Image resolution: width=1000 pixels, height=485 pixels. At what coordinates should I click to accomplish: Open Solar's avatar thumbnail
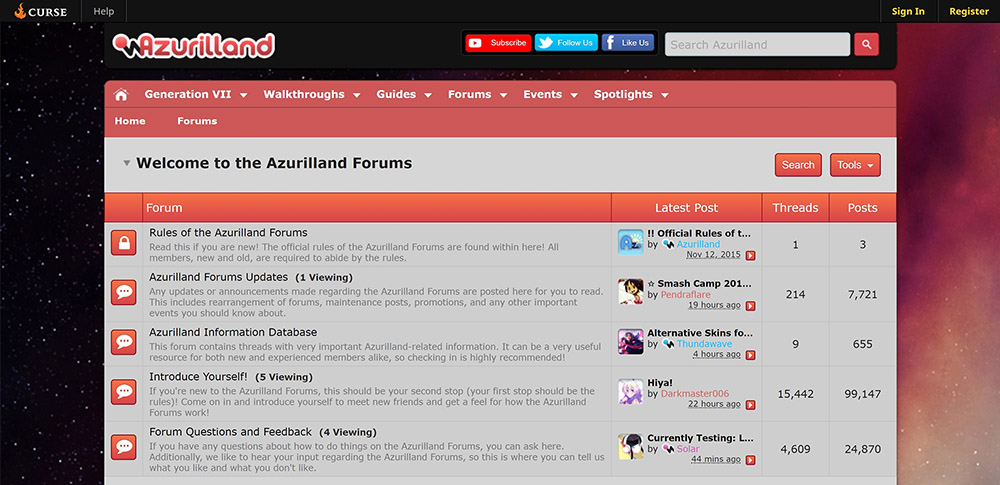click(630, 447)
